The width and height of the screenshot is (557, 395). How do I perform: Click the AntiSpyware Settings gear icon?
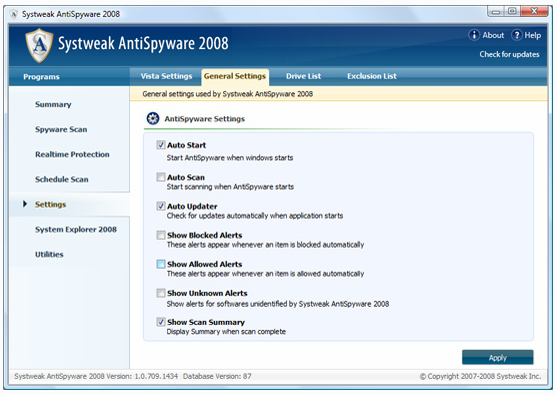click(x=153, y=118)
